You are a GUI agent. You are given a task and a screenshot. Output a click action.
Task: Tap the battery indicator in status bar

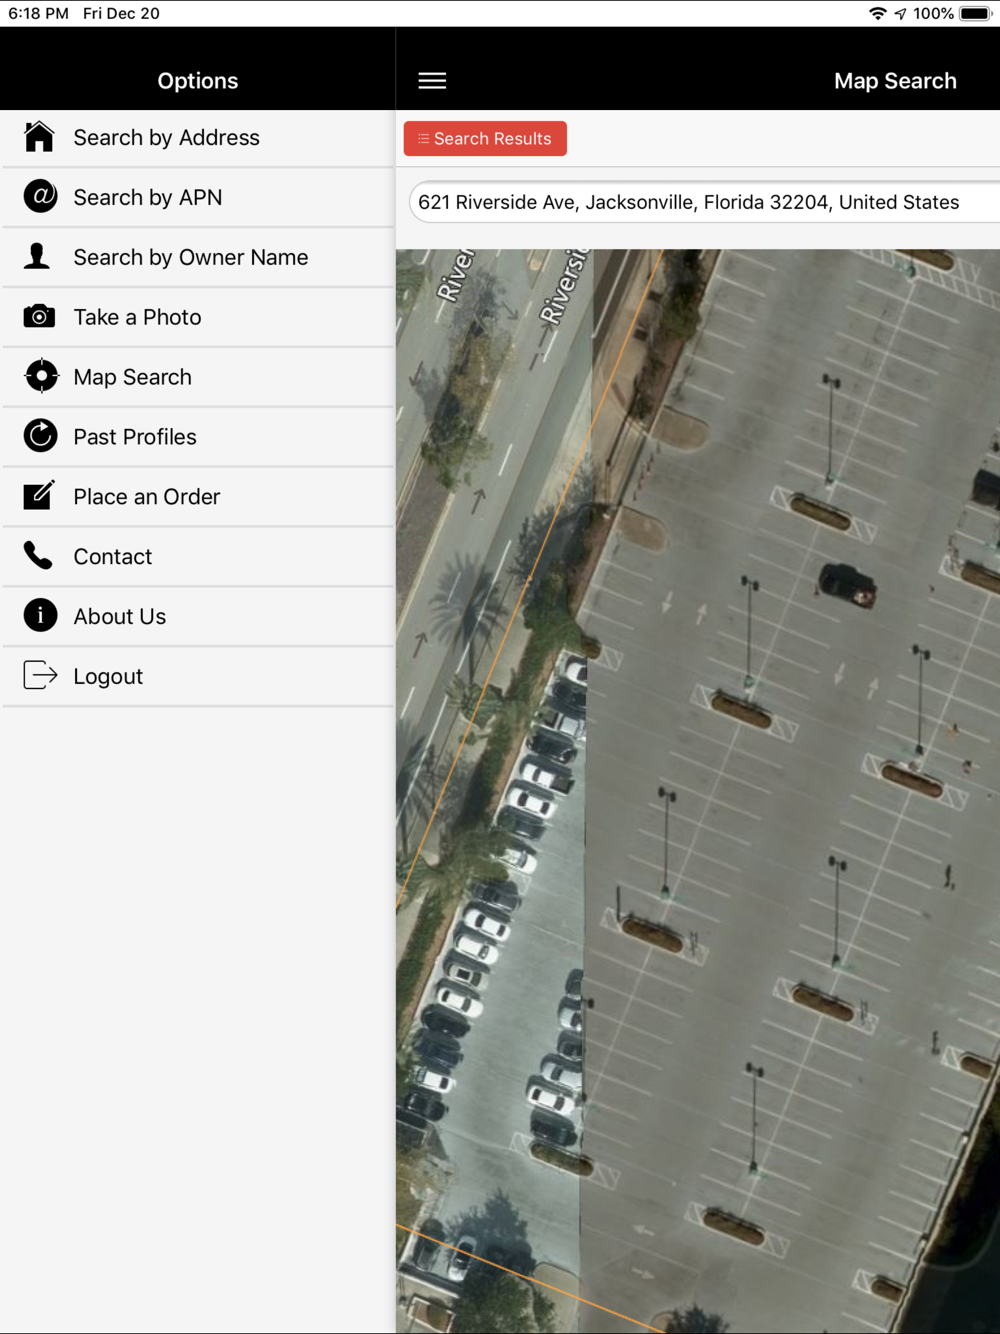(975, 13)
